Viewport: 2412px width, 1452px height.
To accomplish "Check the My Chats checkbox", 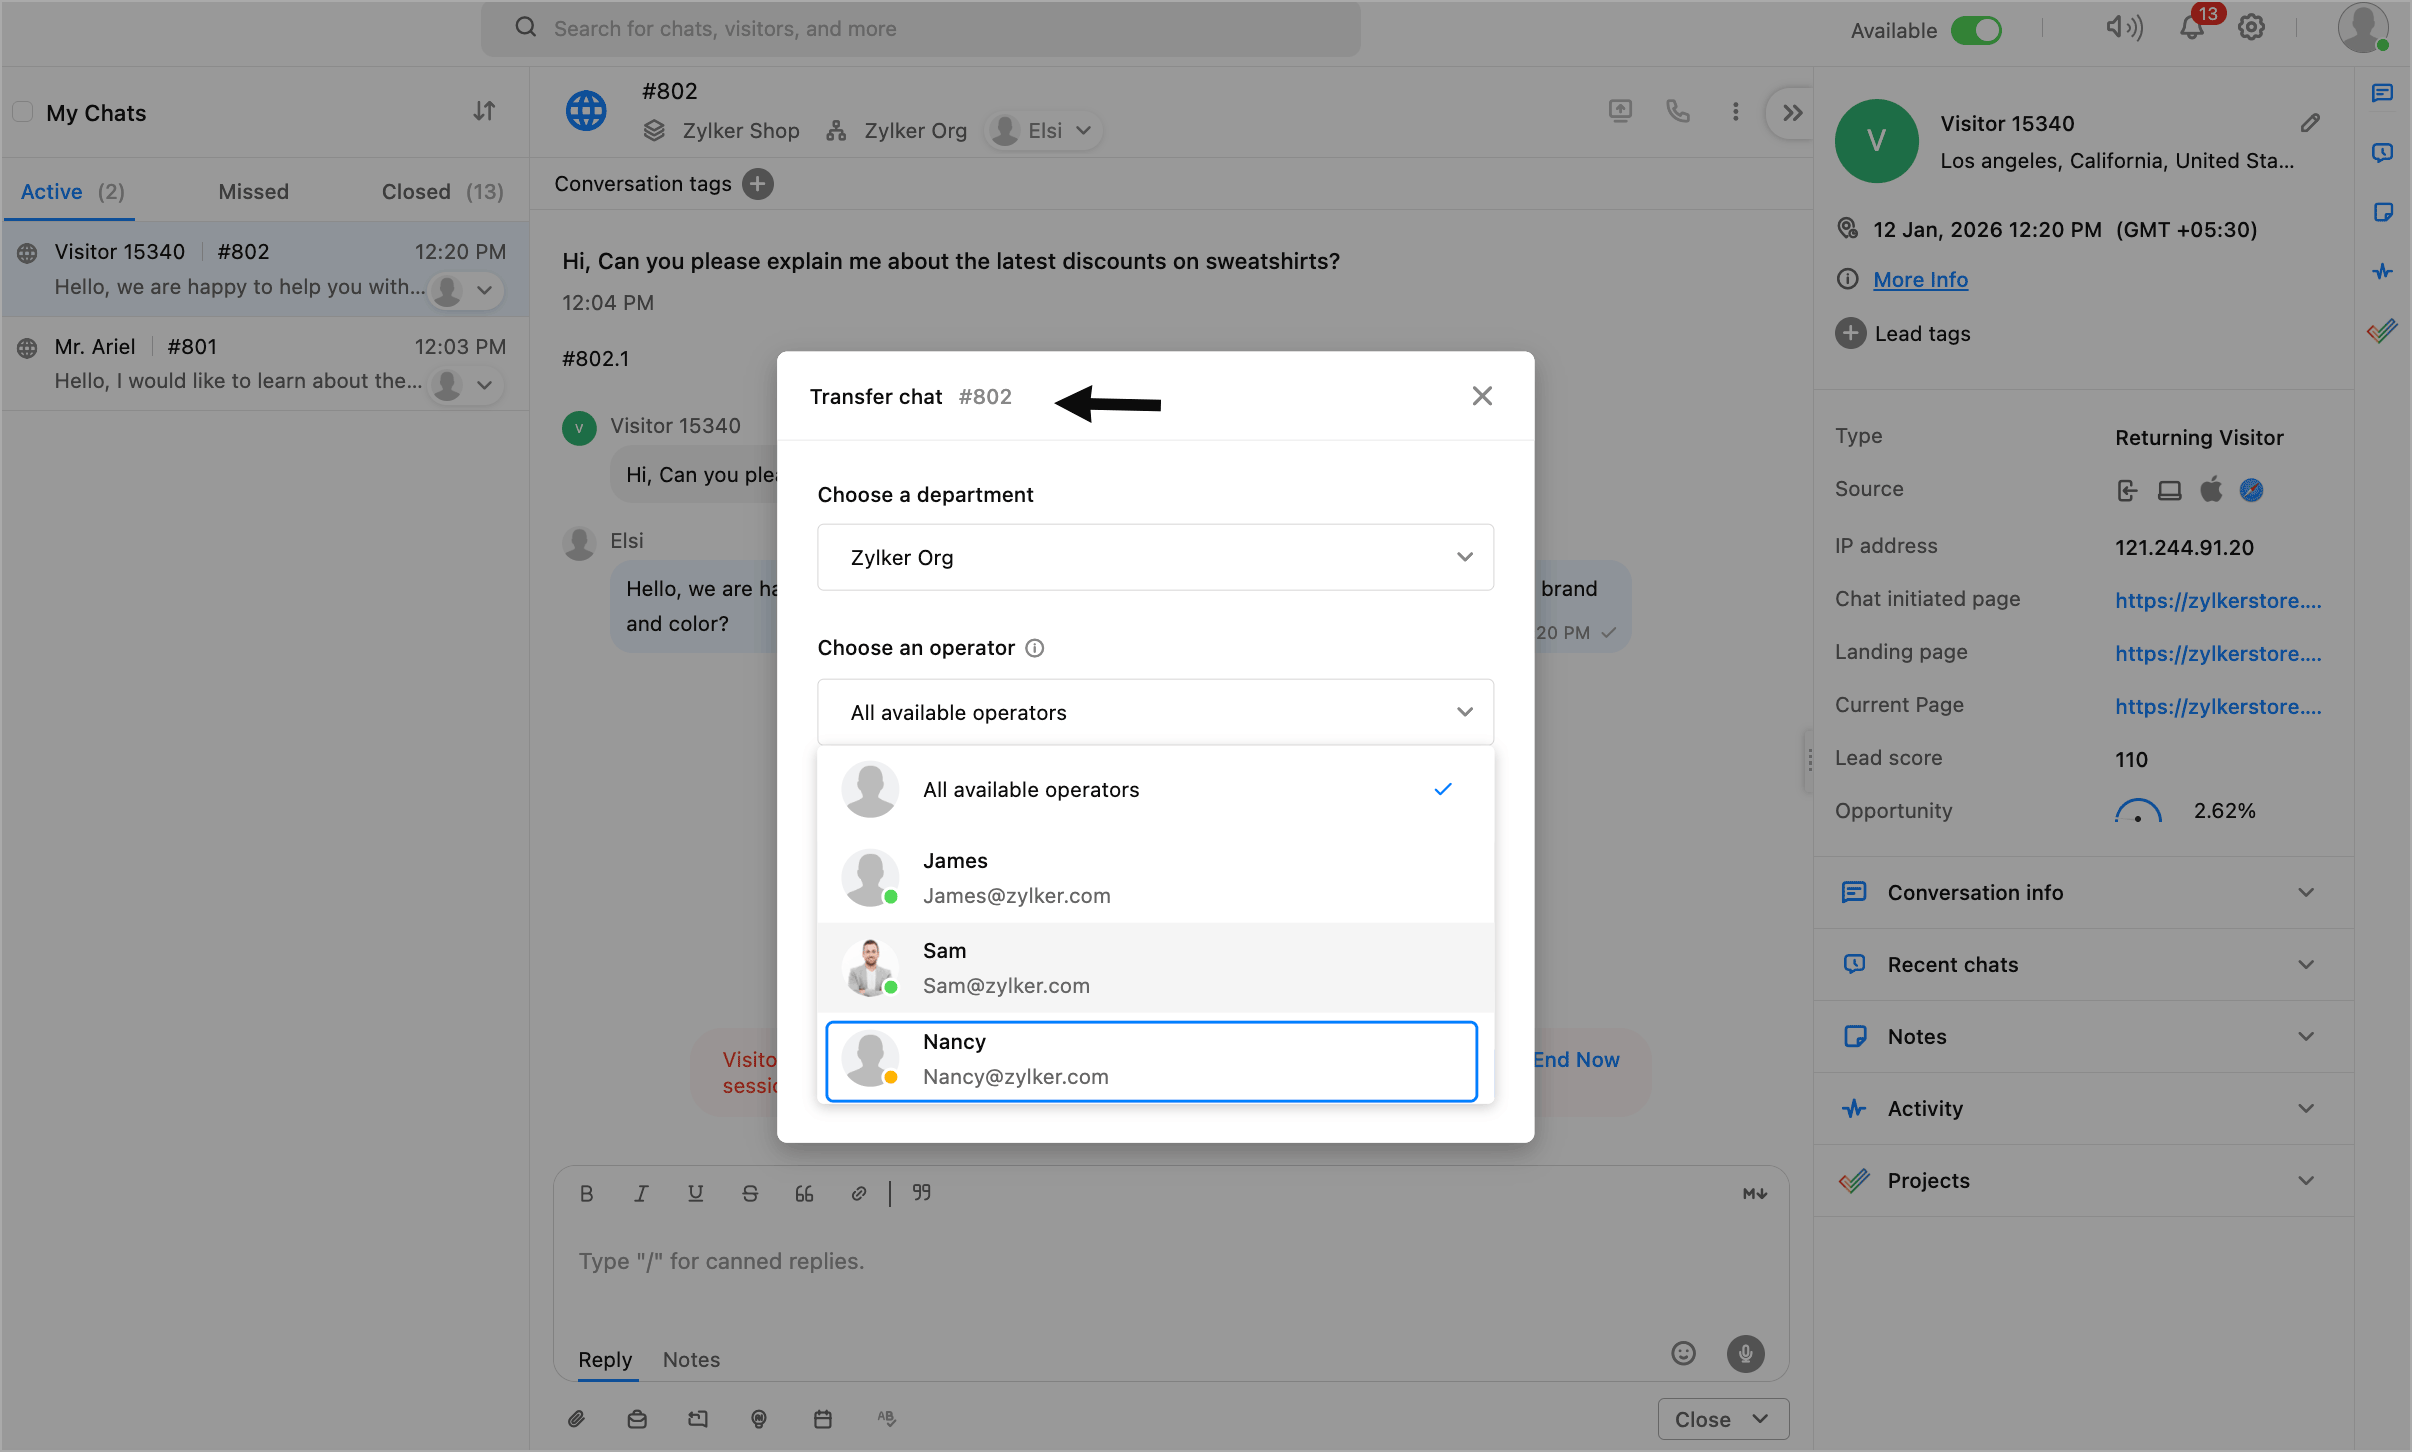I will click(23, 112).
